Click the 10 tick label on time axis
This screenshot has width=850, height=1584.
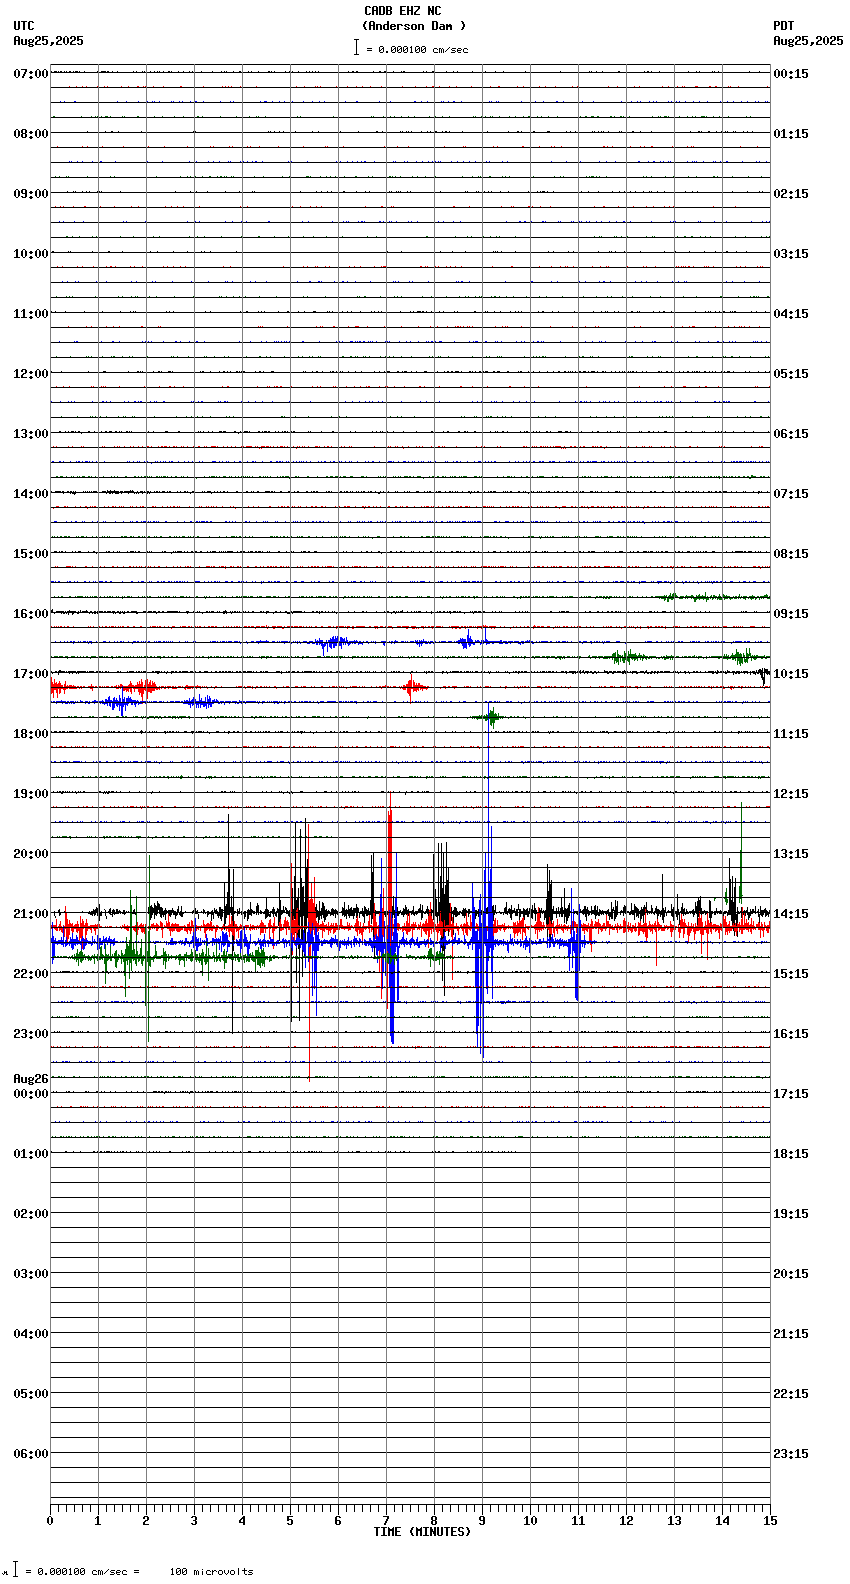point(530,1521)
